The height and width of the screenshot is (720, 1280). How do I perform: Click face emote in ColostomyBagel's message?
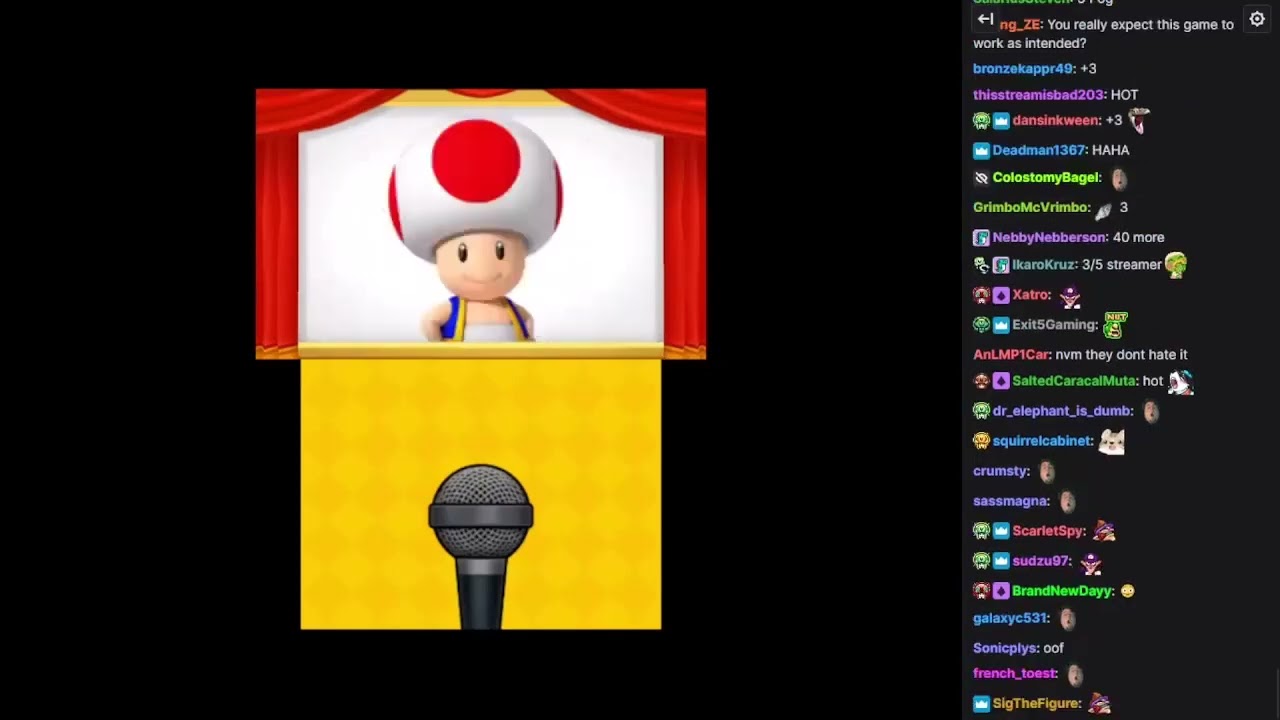(1119, 179)
